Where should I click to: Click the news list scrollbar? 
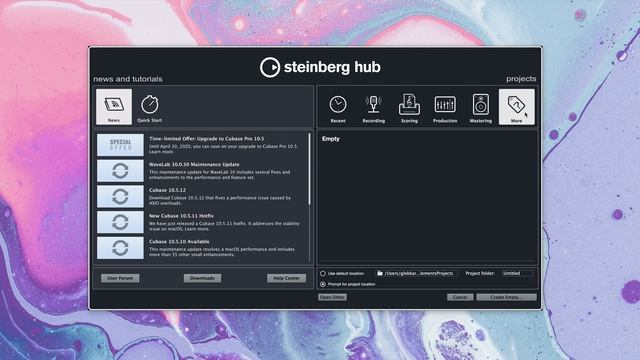pos(309,169)
